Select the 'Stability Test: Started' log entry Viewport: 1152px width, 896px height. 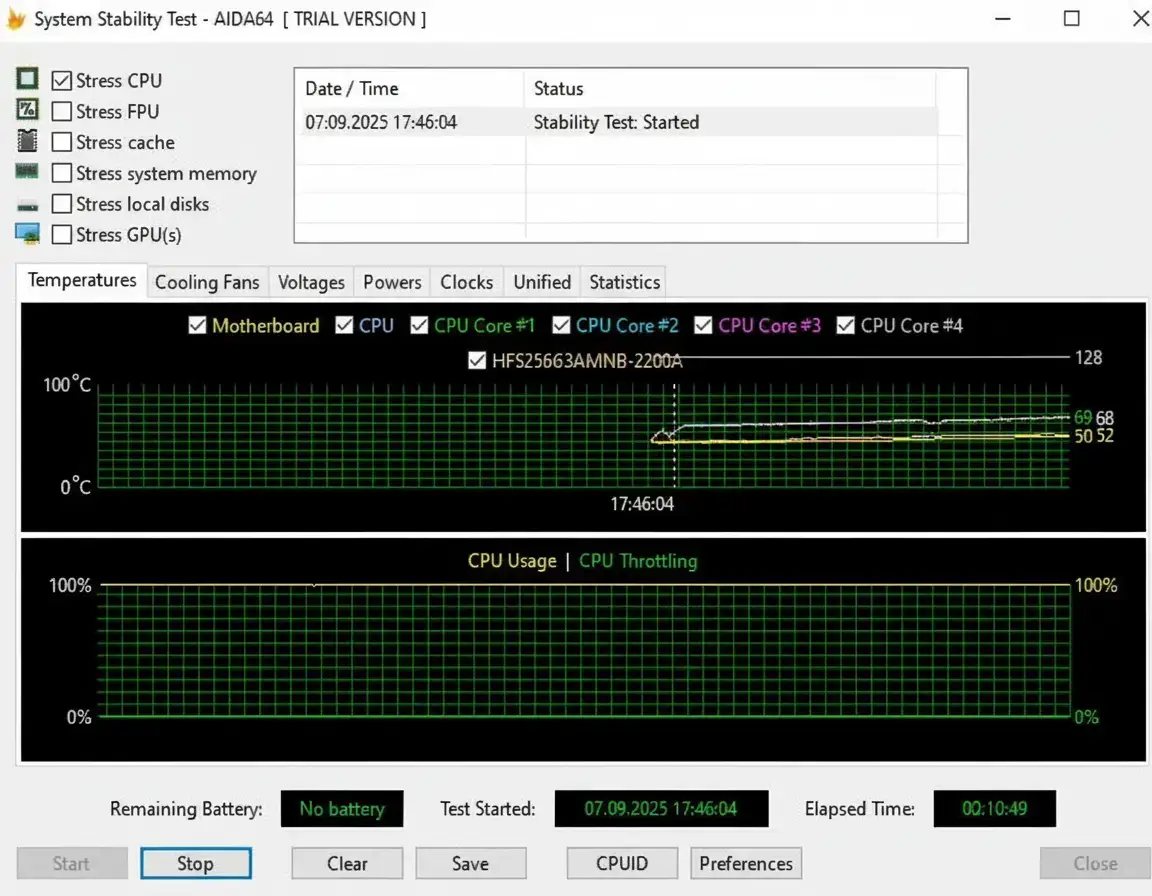(616, 123)
